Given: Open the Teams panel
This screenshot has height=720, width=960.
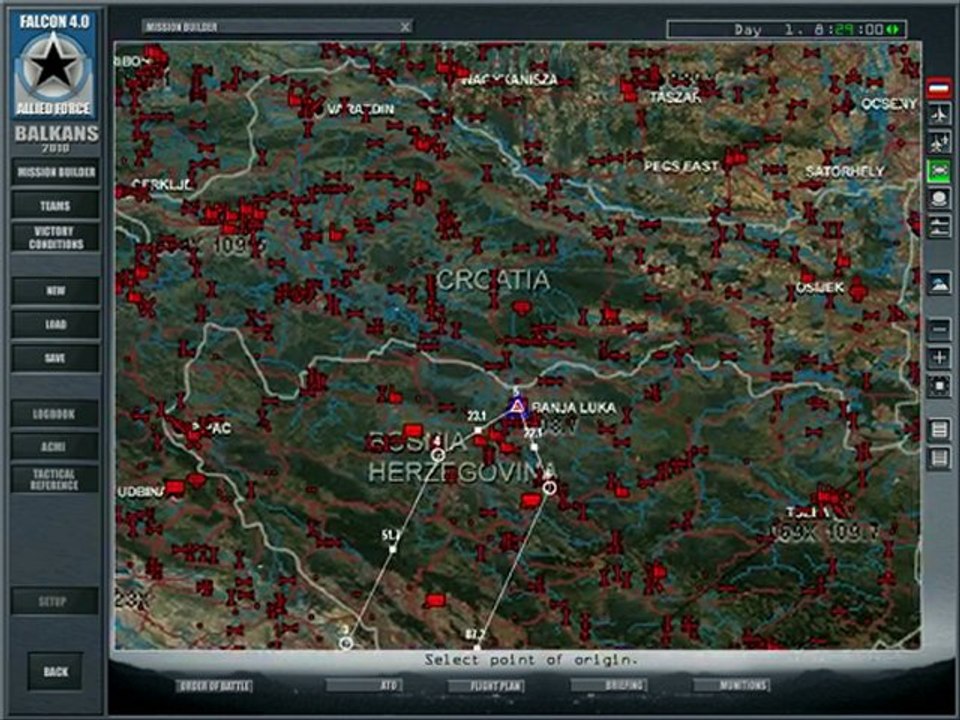Looking at the screenshot, I should (x=55, y=206).
